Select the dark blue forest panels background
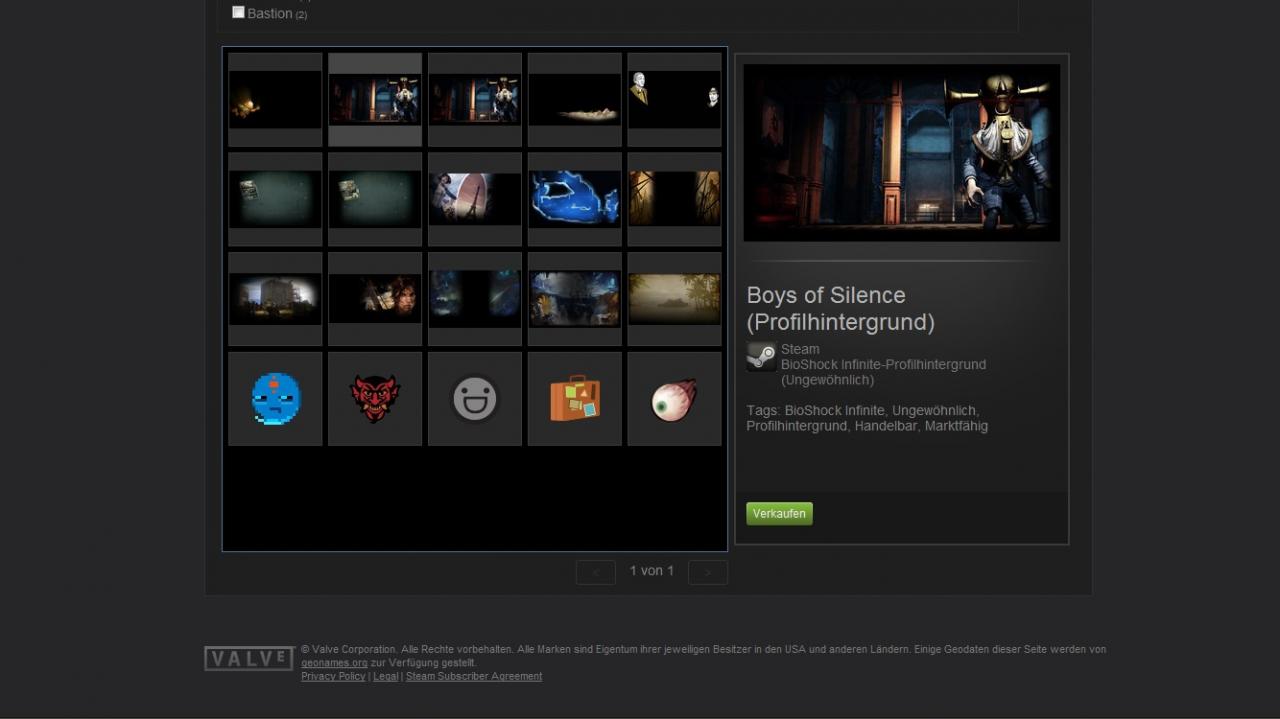This screenshot has height=719, width=1280. (475, 299)
